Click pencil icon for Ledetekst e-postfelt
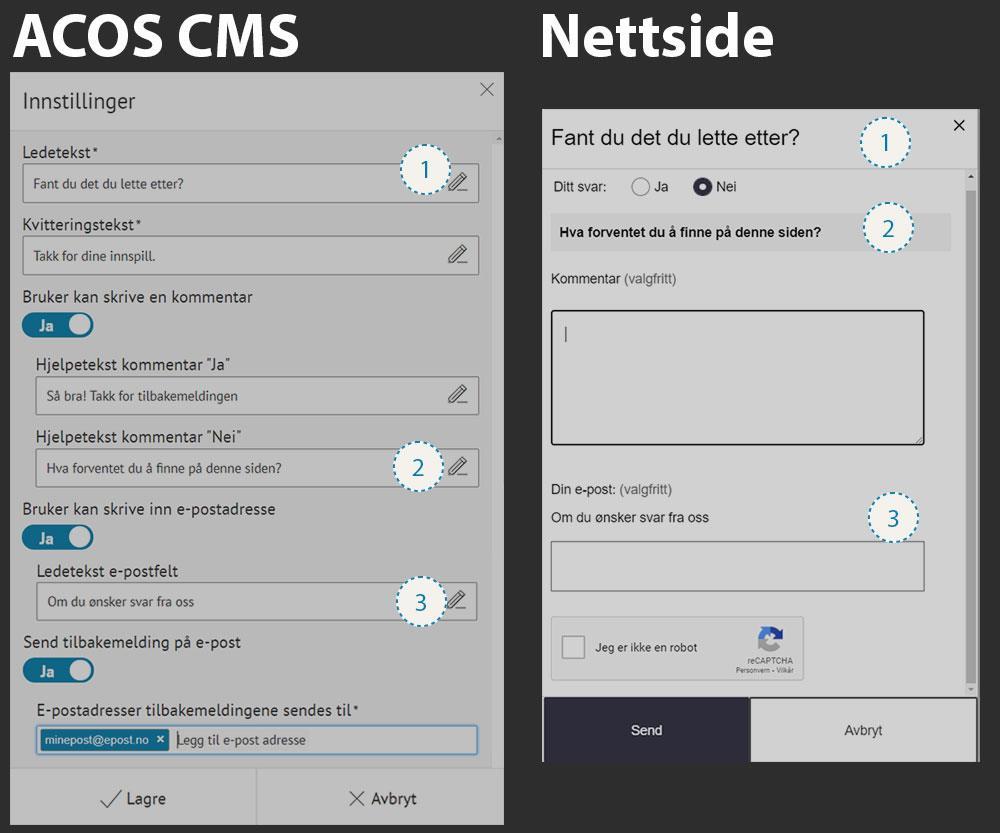1000x833 pixels. pyautogui.click(x=456, y=601)
